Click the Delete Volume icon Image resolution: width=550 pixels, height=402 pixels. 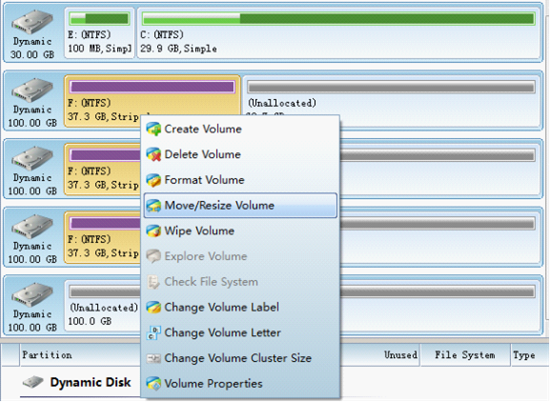click(154, 154)
